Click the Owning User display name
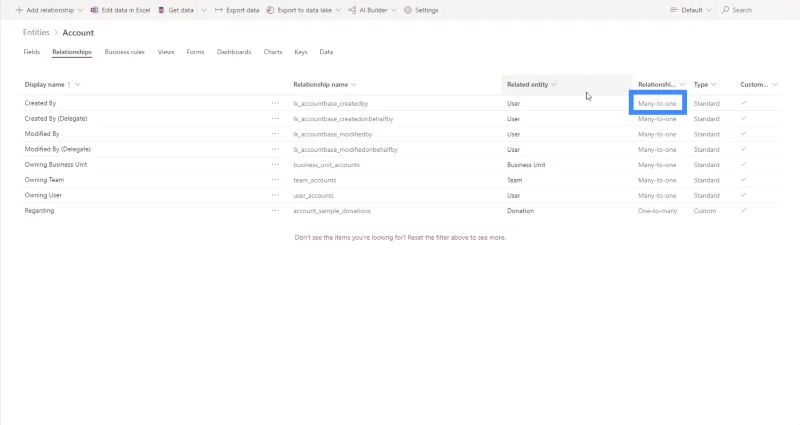 [43, 195]
